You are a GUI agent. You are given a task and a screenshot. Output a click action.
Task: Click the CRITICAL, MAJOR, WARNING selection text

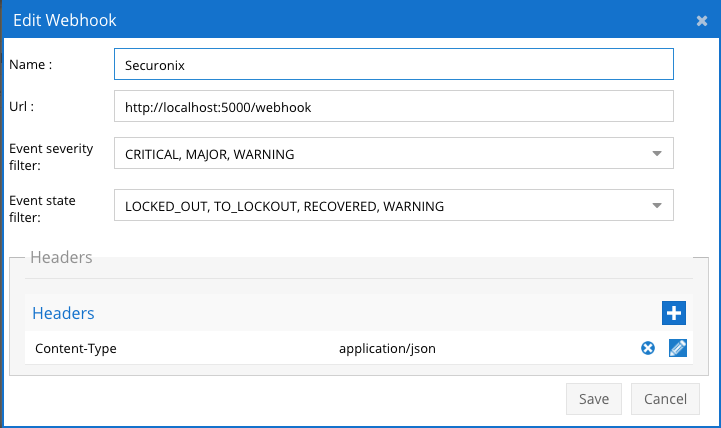coord(210,155)
